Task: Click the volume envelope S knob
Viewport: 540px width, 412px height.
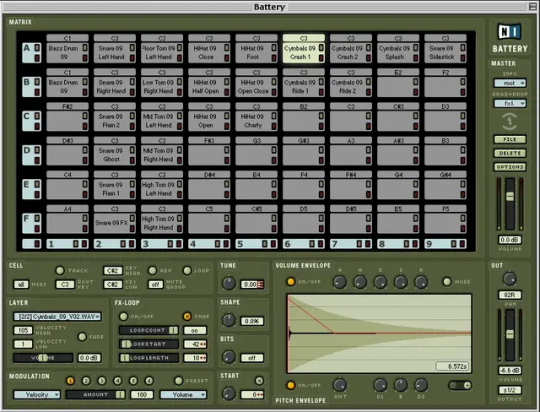Action: pos(401,282)
